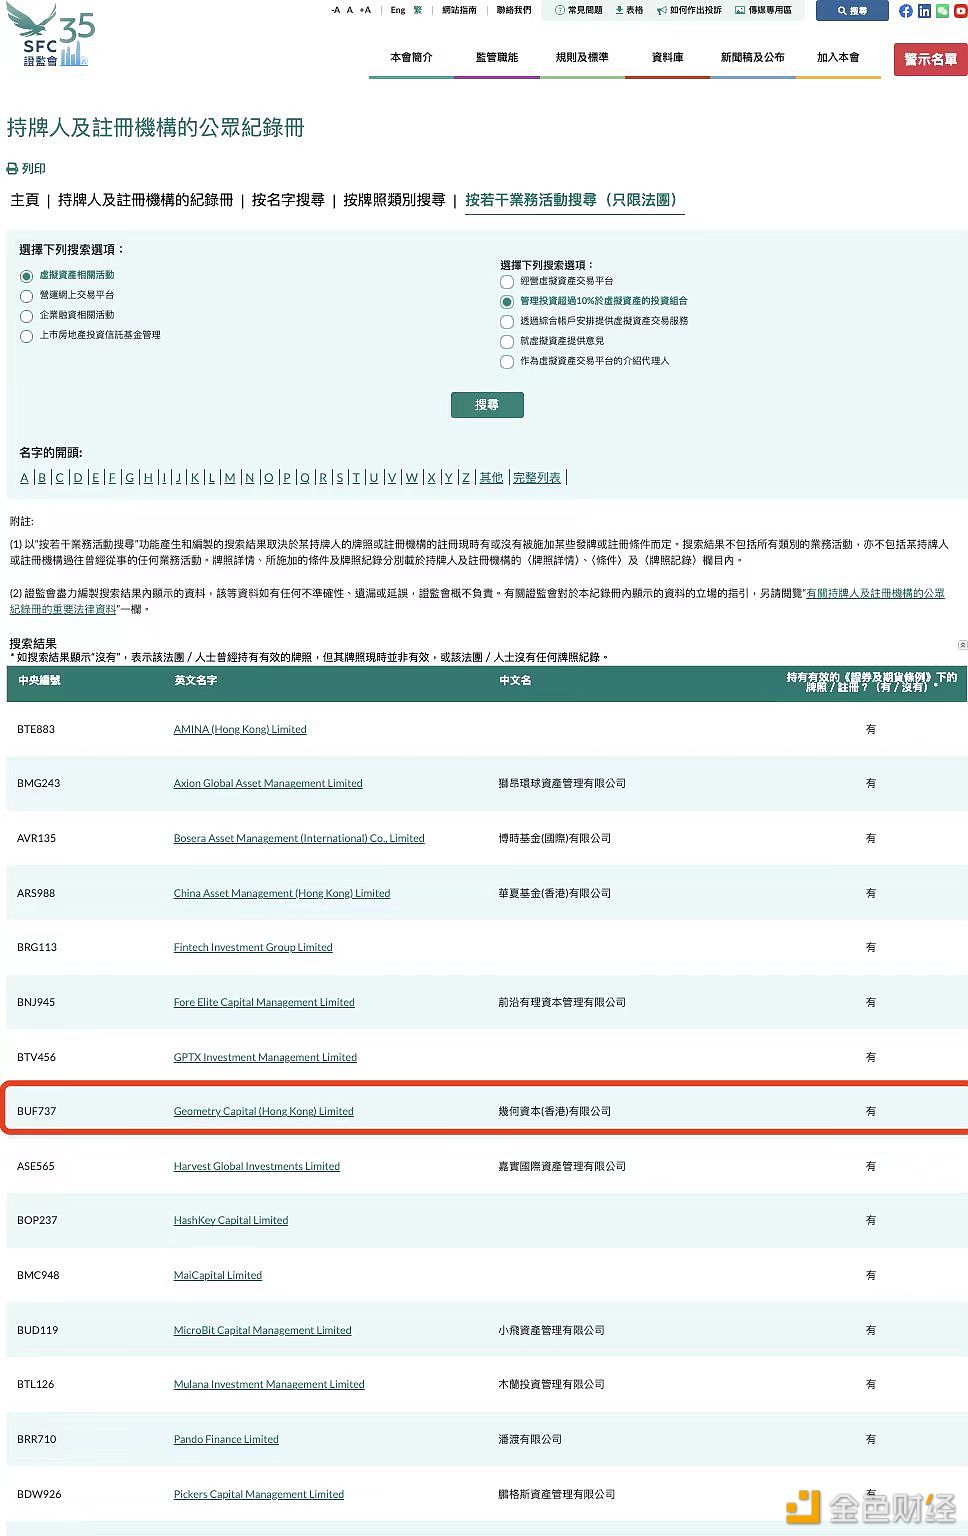Open MaiCapital Limited record
The image size is (968, 1536).
pyautogui.click(x=218, y=1276)
